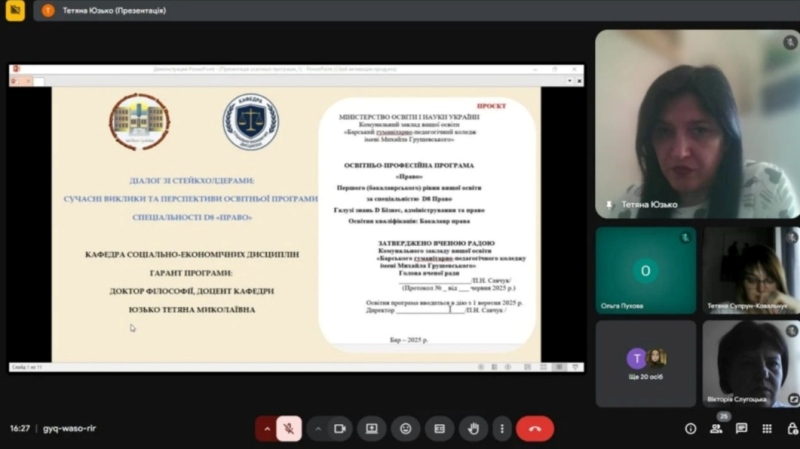The height and width of the screenshot is (449, 800).
Task: Open more options three-dot menu
Action: click(x=502, y=429)
